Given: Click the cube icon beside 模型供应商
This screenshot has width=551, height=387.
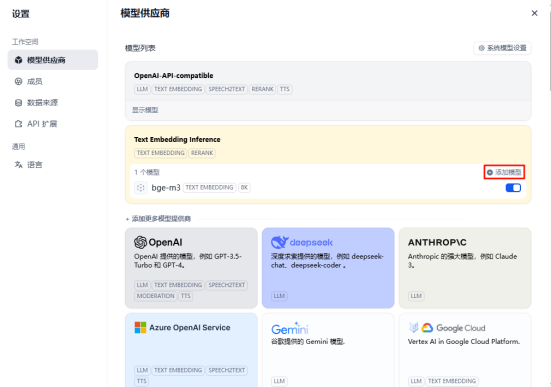Looking at the screenshot, I should tap(19, 60).
